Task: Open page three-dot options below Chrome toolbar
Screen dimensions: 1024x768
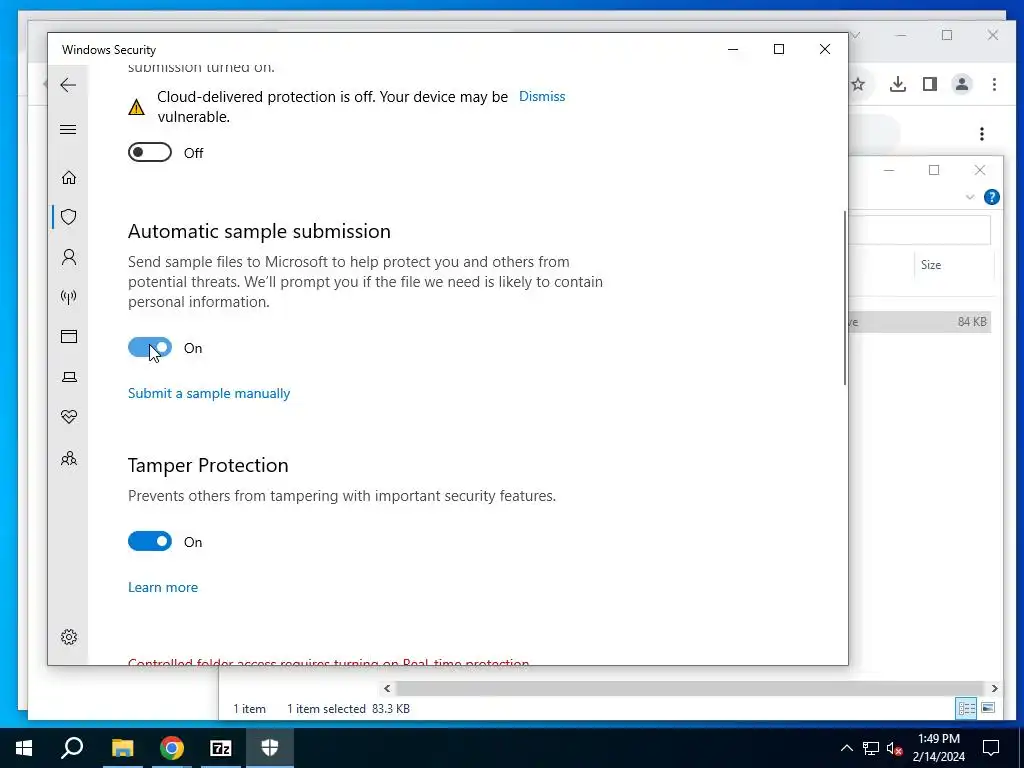Action: (x=982, y=134)
